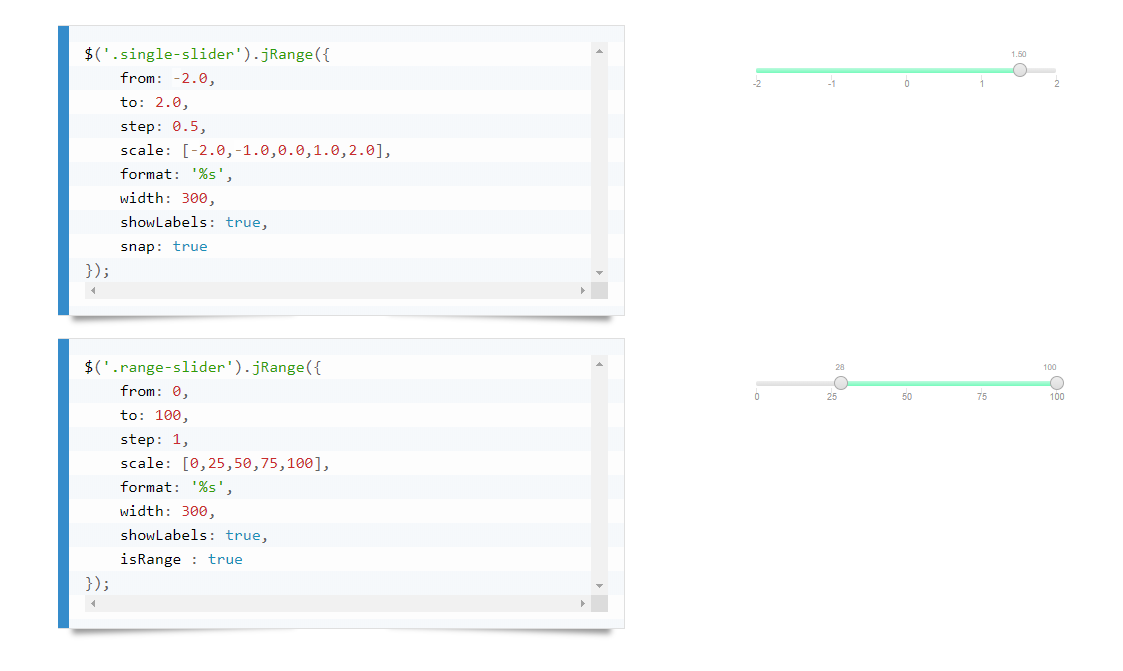Screen dimensions: 1123x671
Task: Click the horizontal scrollbar track under the single-slider code
Action: click(x=338, y=290)
